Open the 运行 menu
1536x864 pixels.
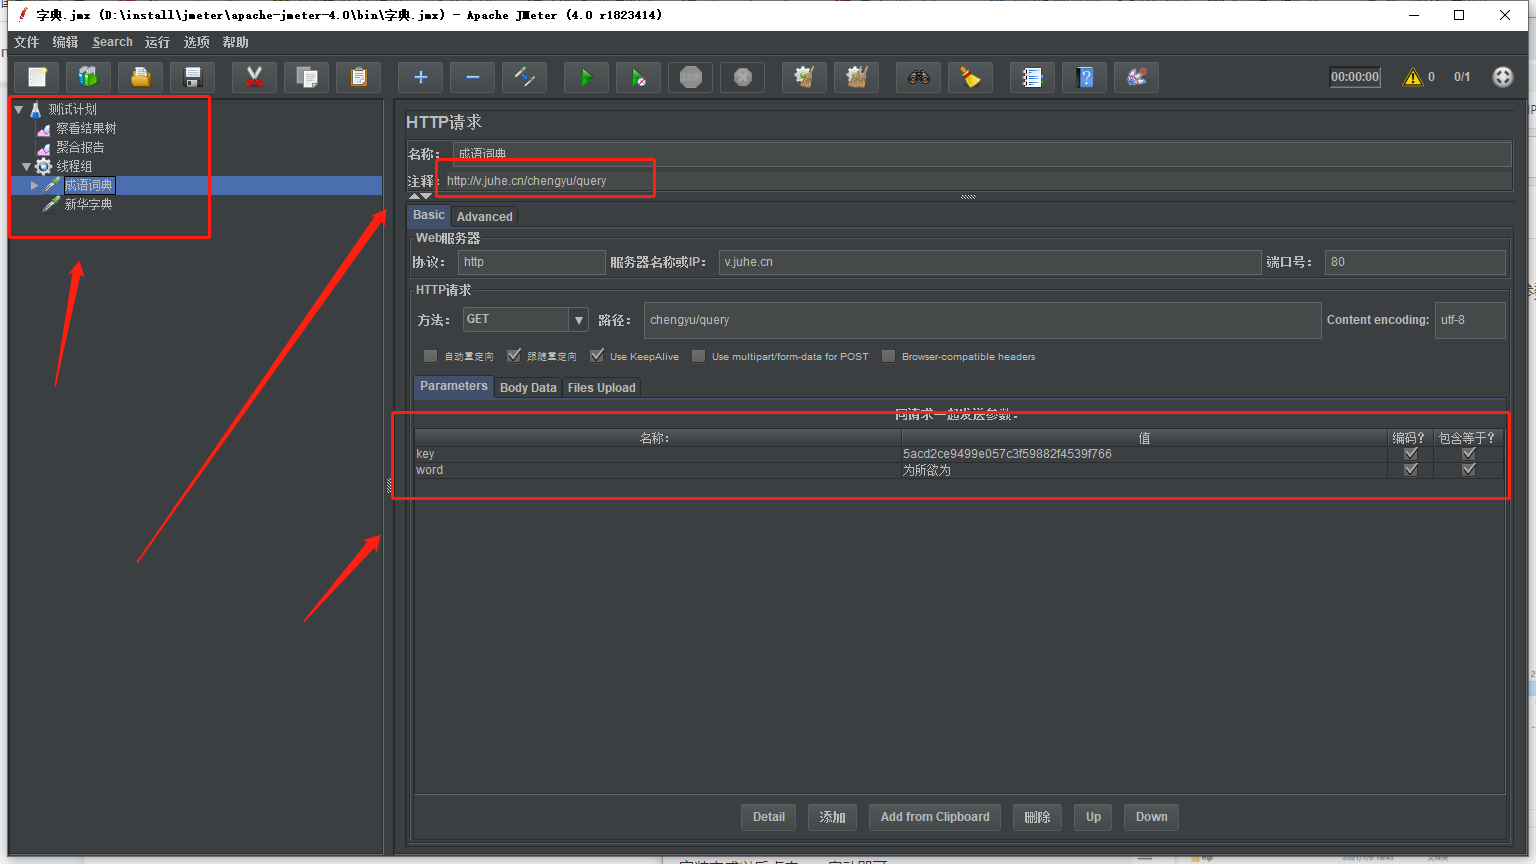(157, 42)
